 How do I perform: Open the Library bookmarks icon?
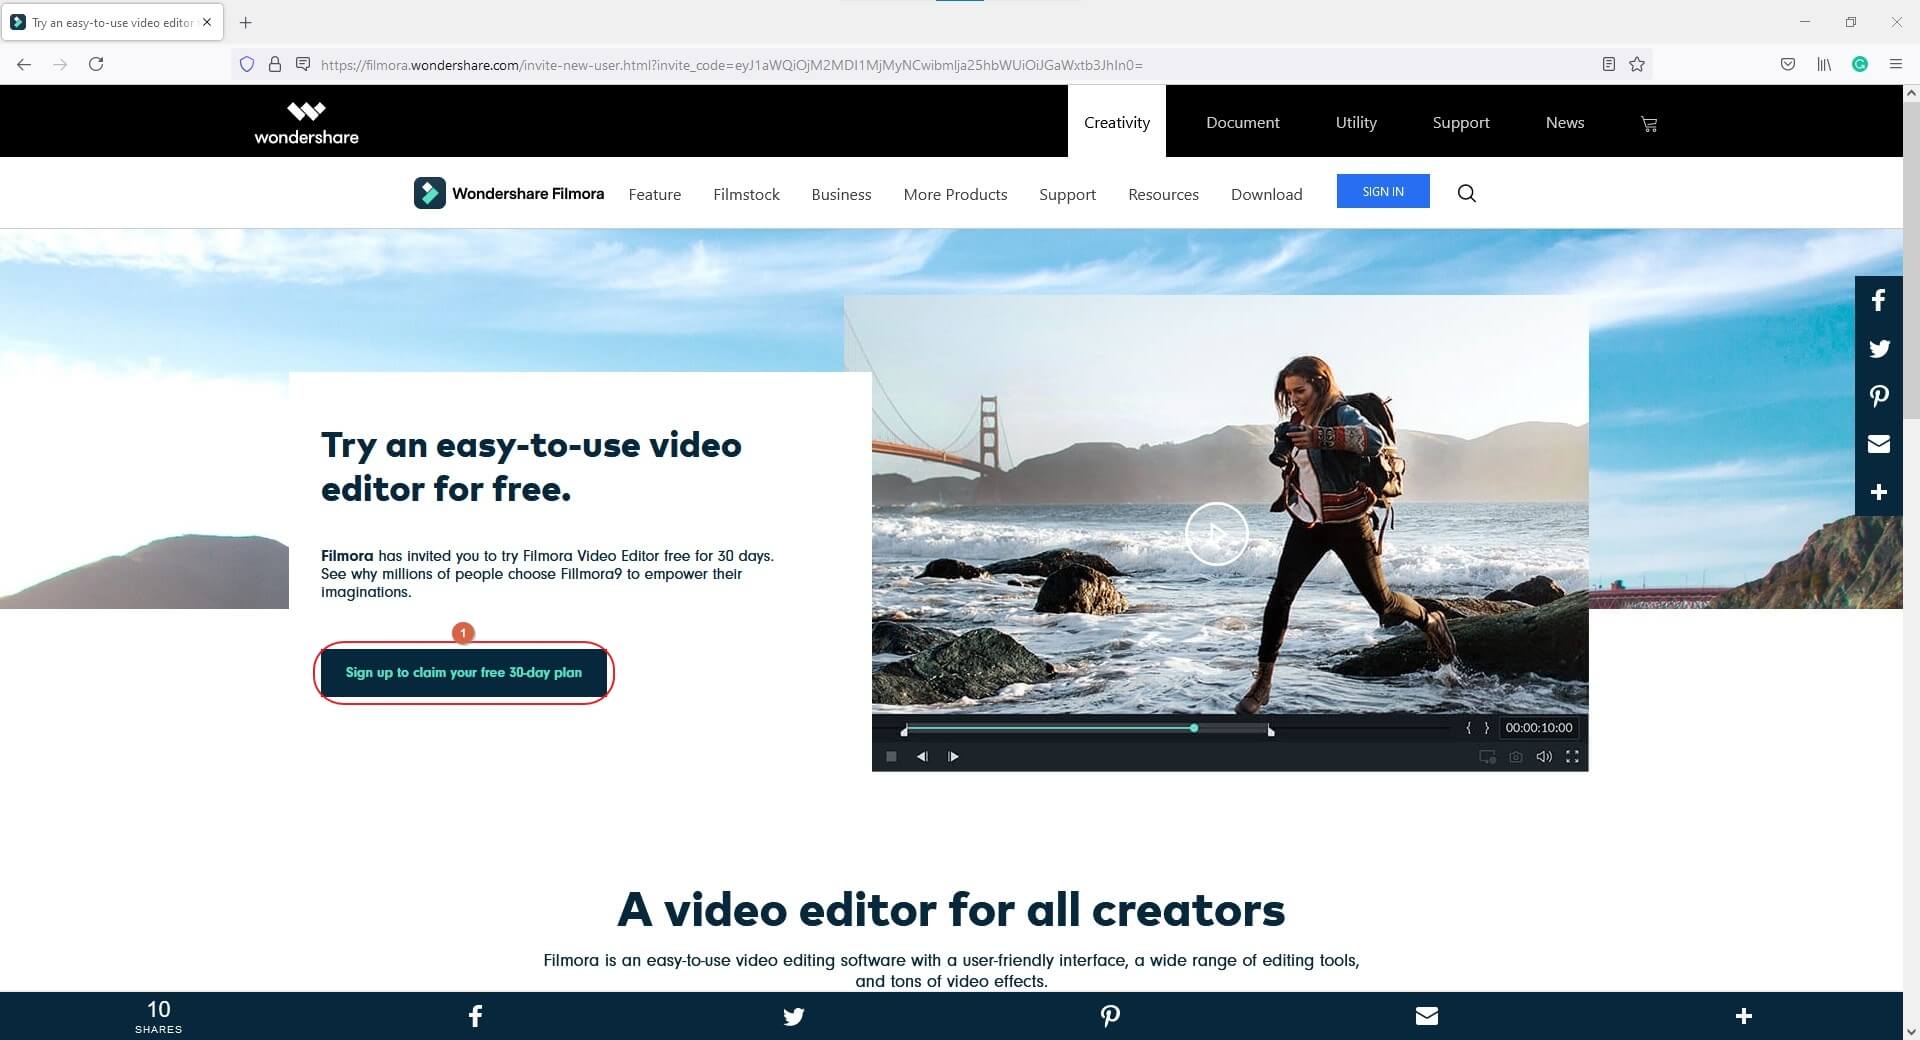[1824, 64]
